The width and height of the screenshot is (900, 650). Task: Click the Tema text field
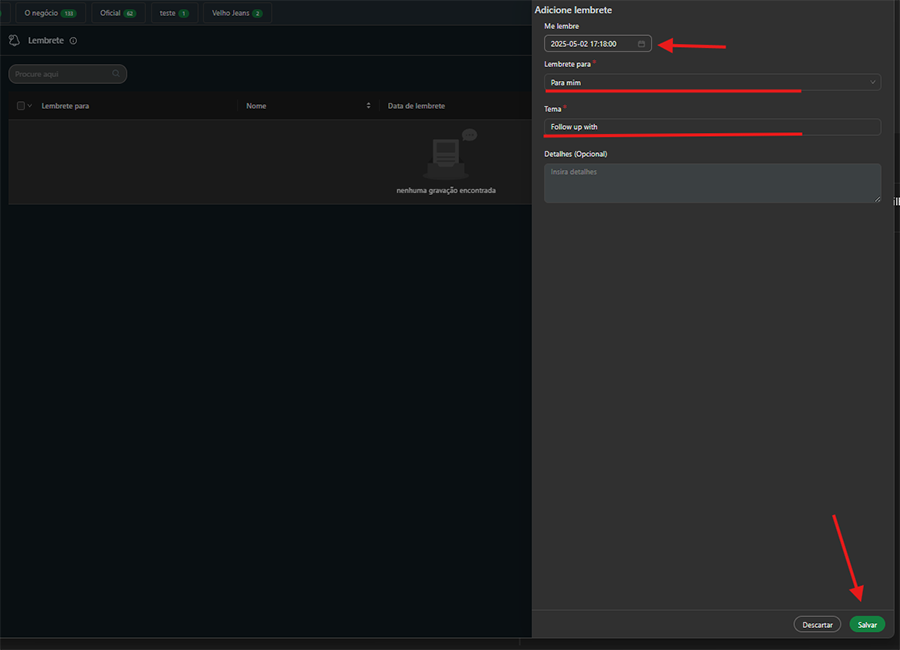point(712,127)
